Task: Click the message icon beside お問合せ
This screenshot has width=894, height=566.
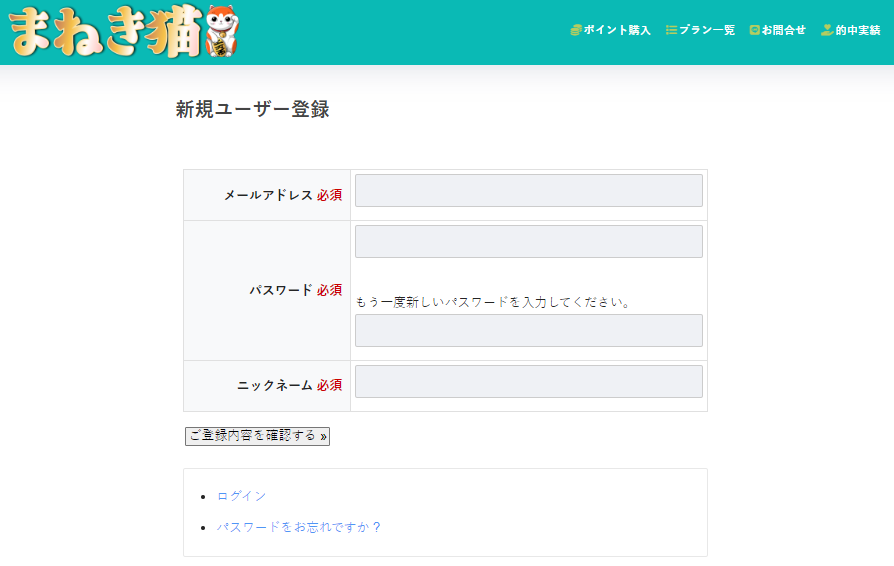Action: coord(754,30)
